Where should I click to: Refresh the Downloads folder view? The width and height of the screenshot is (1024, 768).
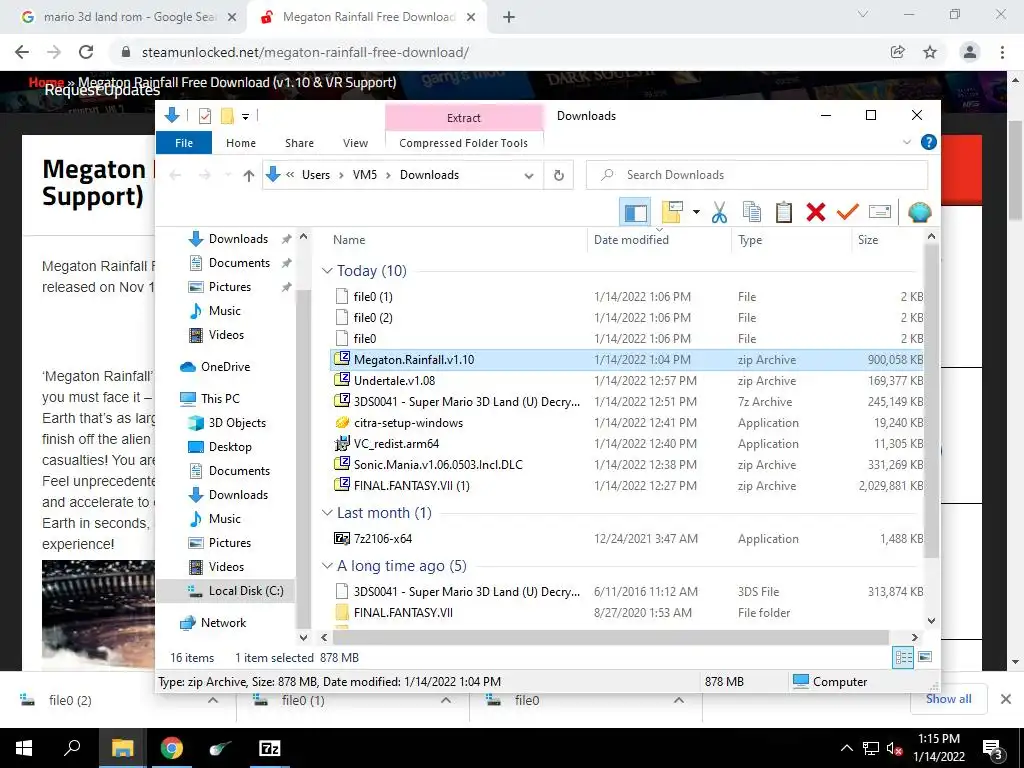tap(559, 175)
